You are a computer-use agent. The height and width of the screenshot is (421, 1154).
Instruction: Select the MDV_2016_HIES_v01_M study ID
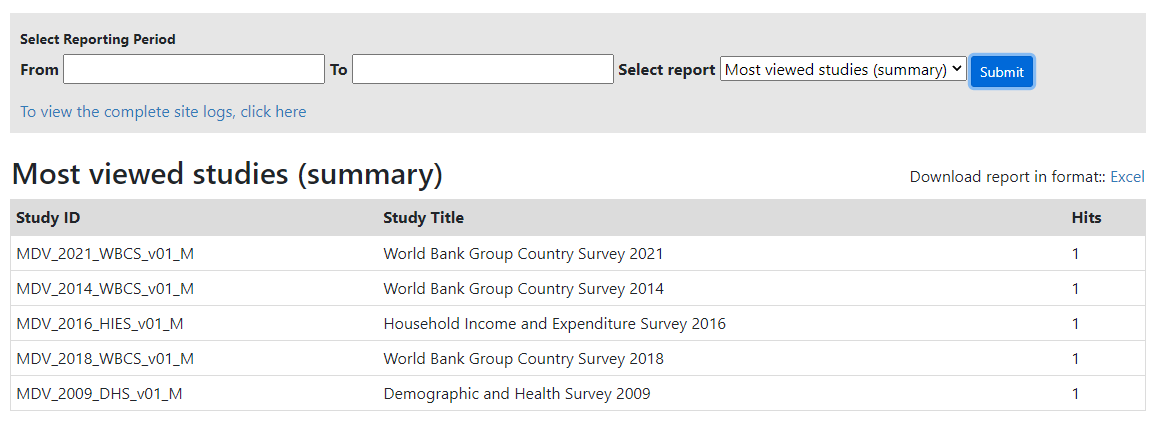click(100, 324)
